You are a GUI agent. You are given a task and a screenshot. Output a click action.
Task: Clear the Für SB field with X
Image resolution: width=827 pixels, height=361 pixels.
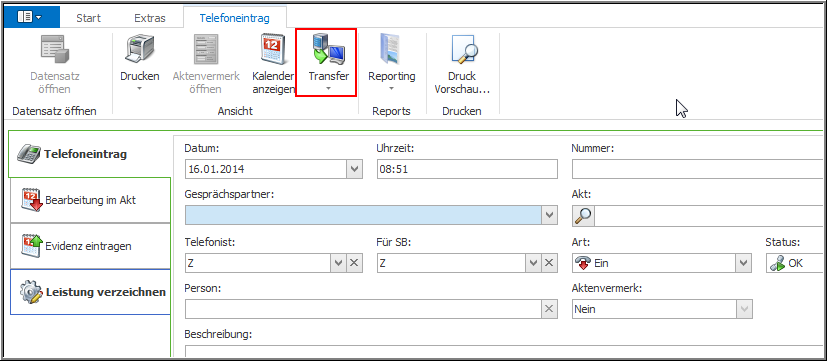549,263
